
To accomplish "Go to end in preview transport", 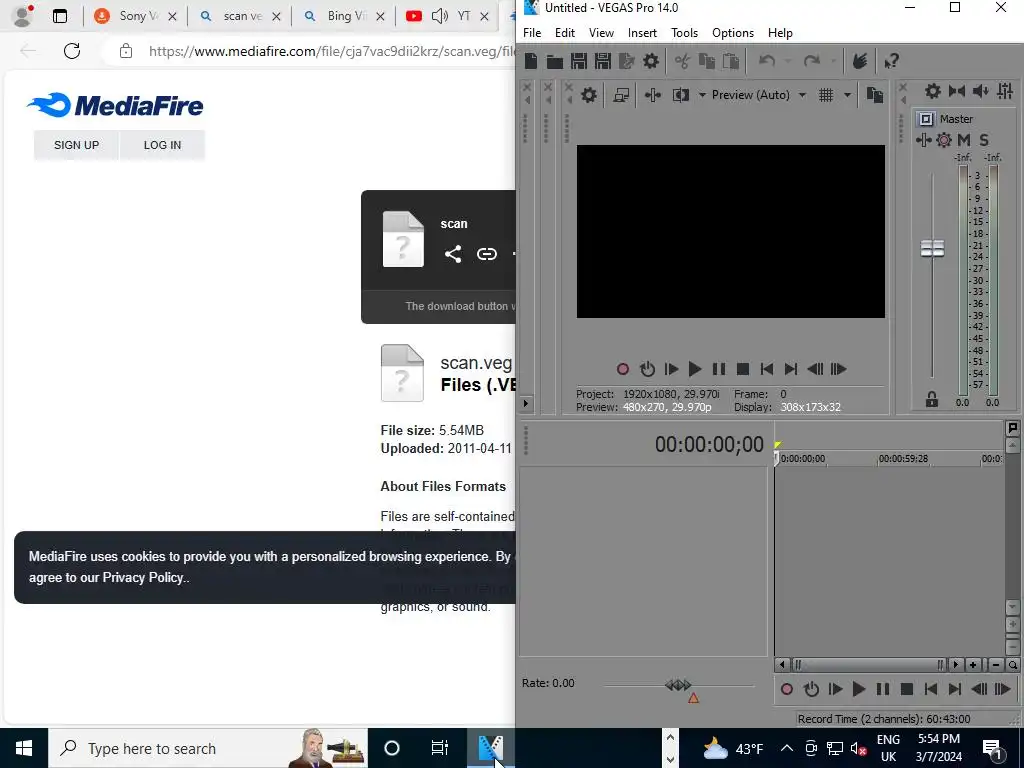I will [790, 370].
